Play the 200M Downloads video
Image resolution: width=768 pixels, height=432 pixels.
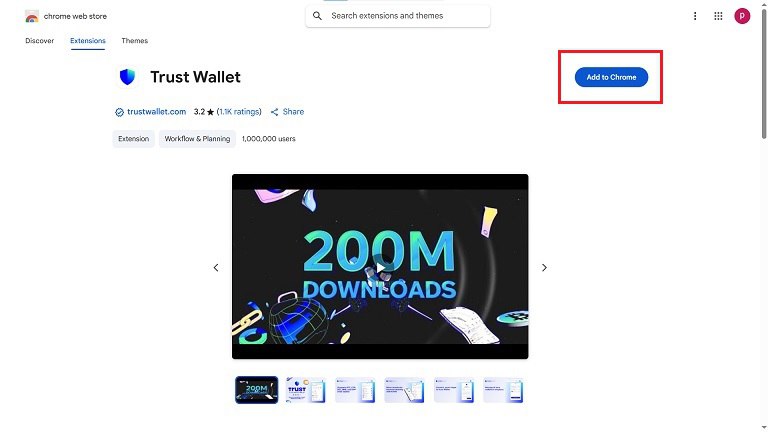tap(380, 267)
